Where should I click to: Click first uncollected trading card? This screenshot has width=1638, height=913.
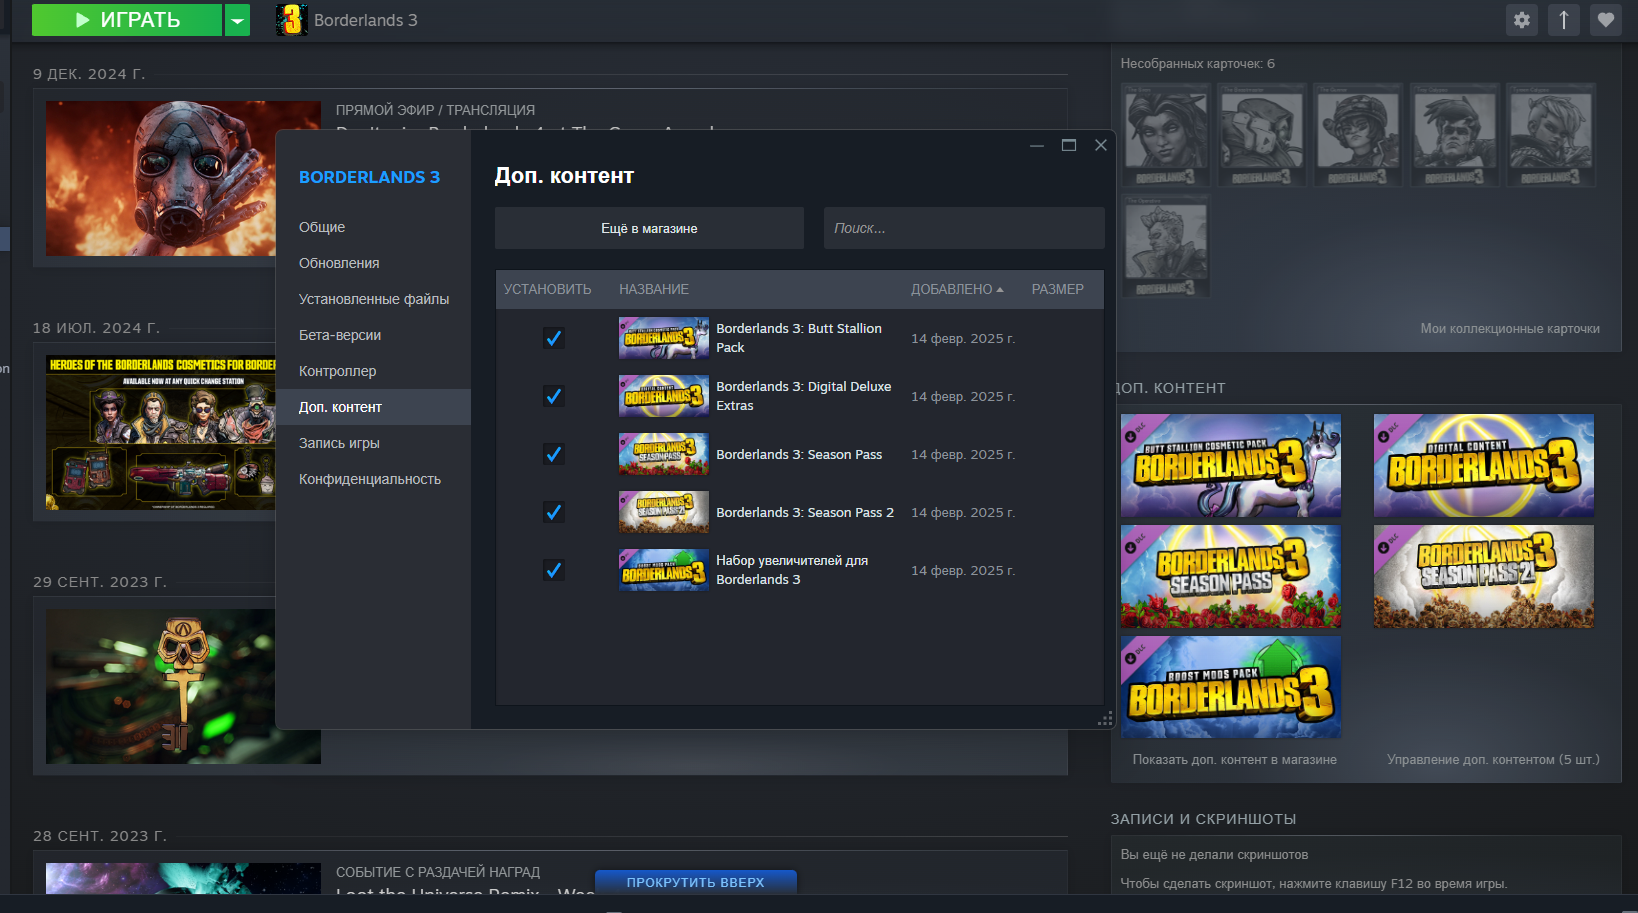(x=1166, y=135)
